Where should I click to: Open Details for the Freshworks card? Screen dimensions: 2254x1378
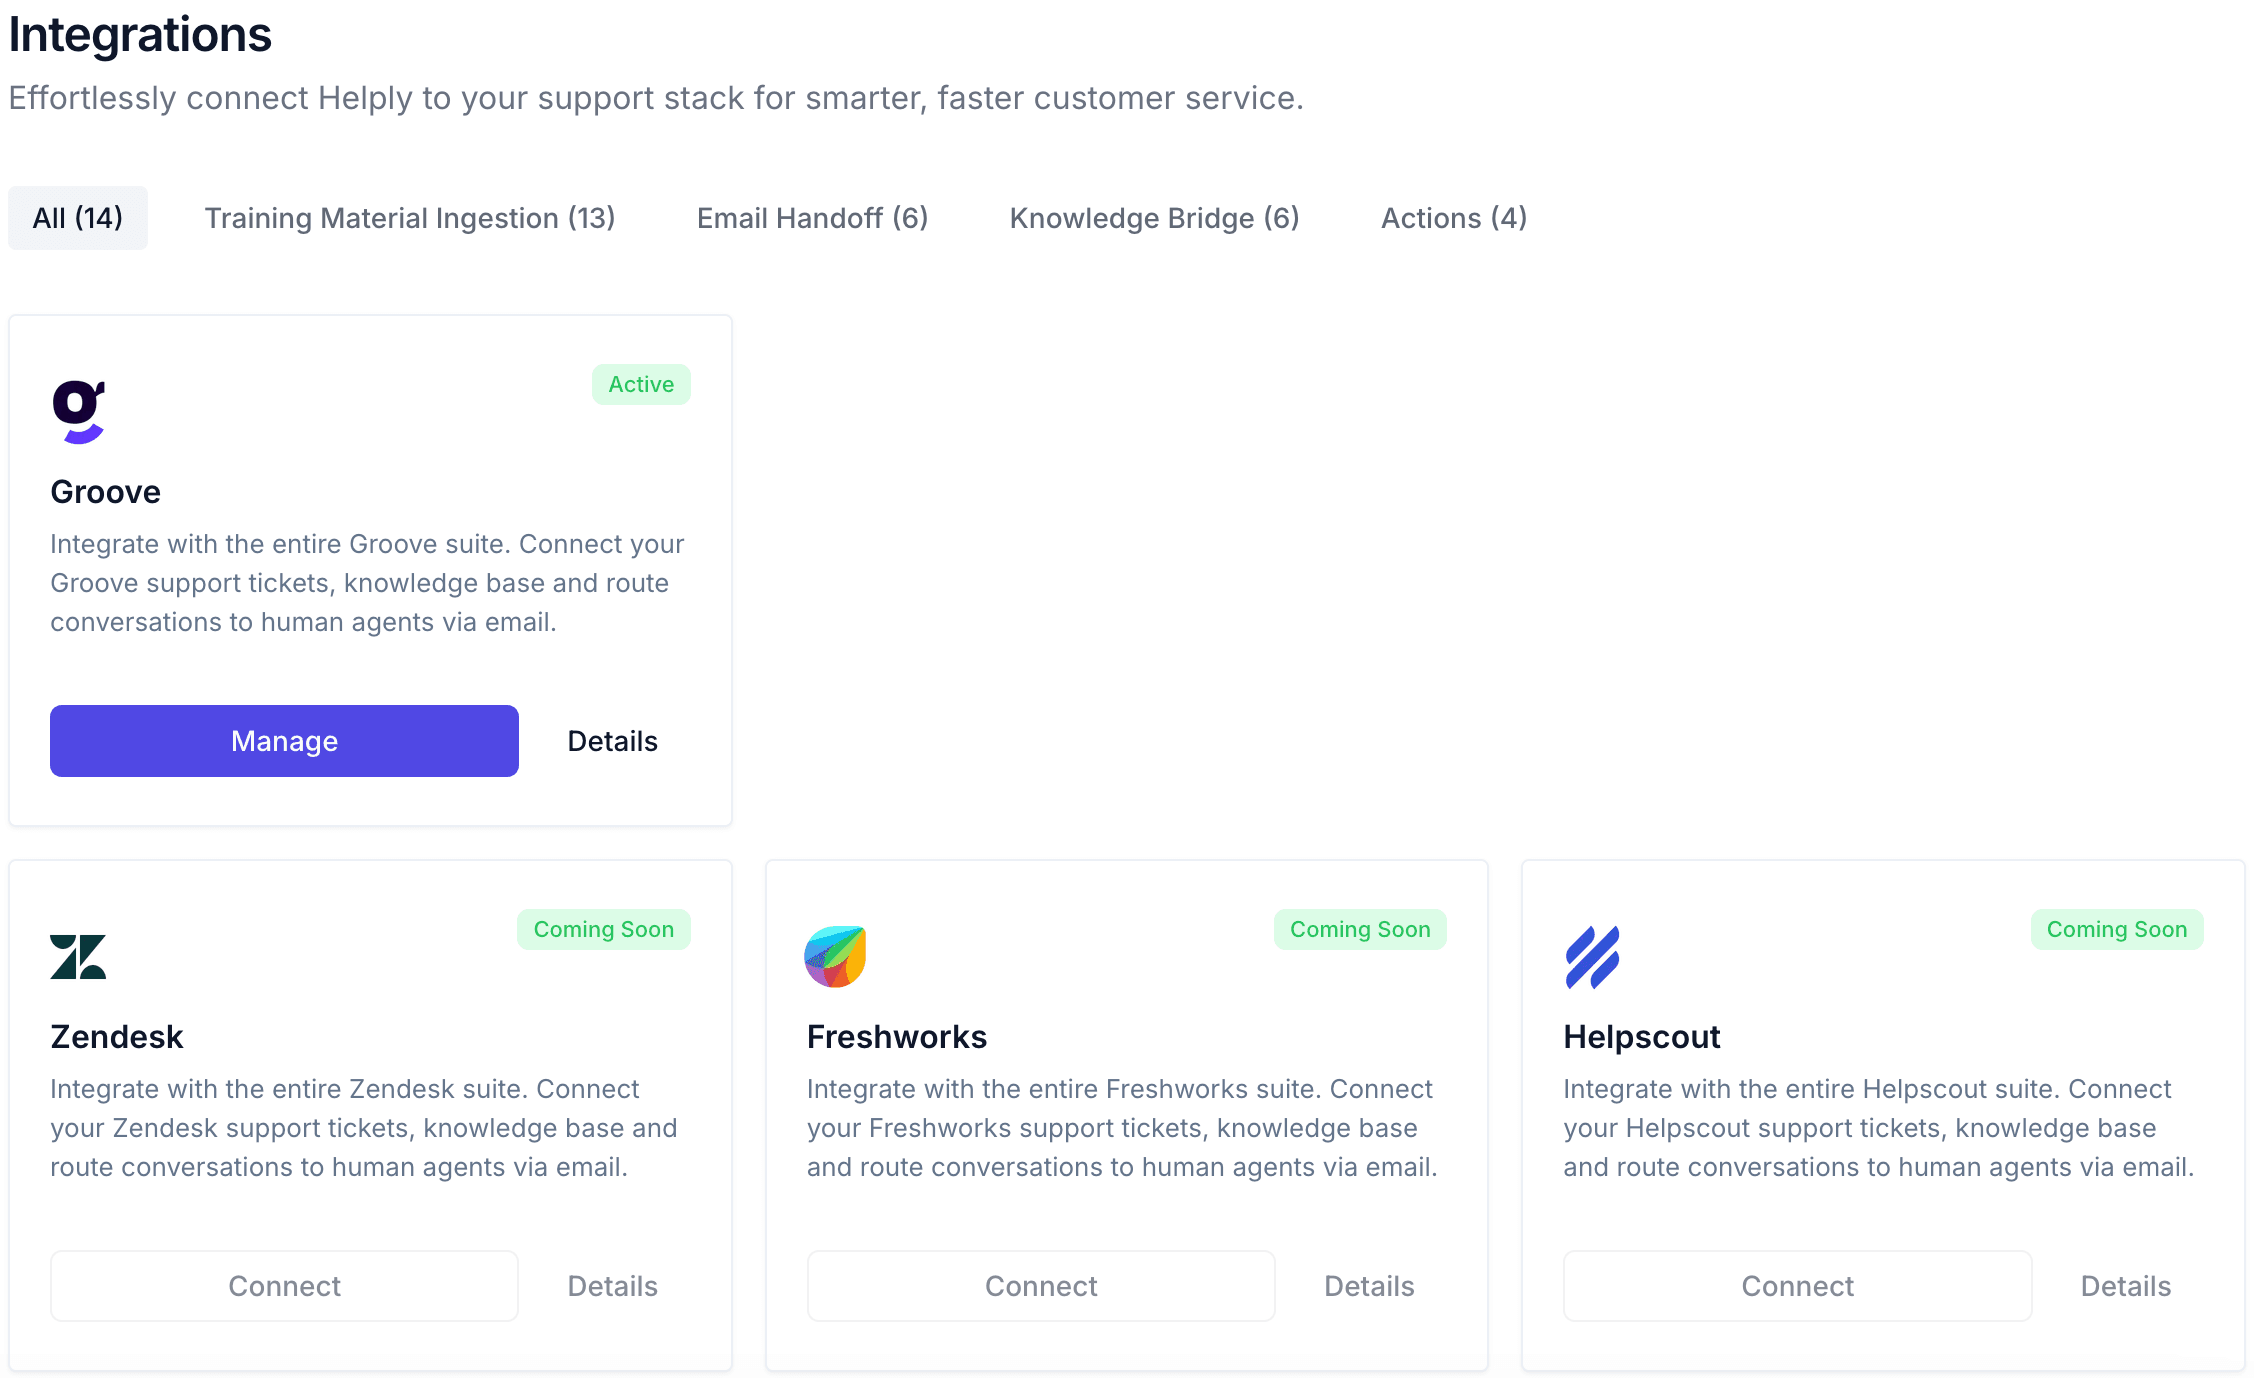click(x=1369, y=1286)
